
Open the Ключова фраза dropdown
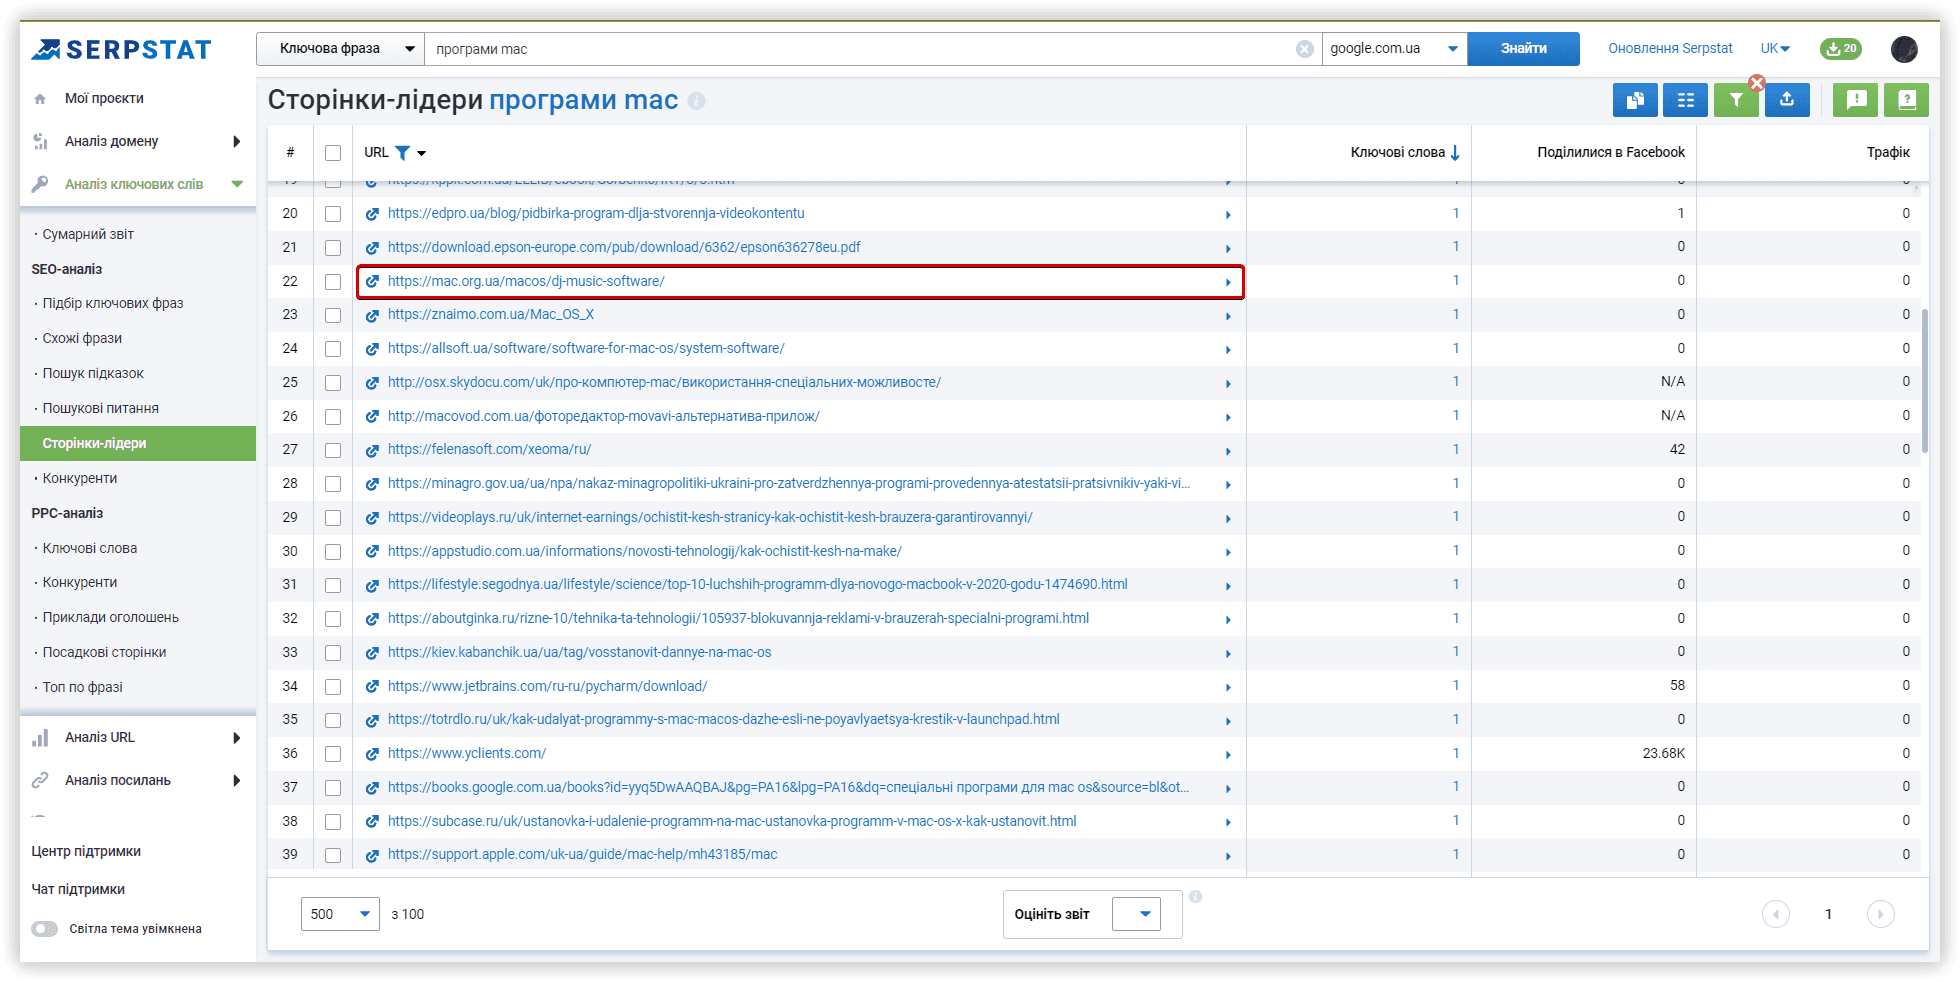[x=340, y=49]
